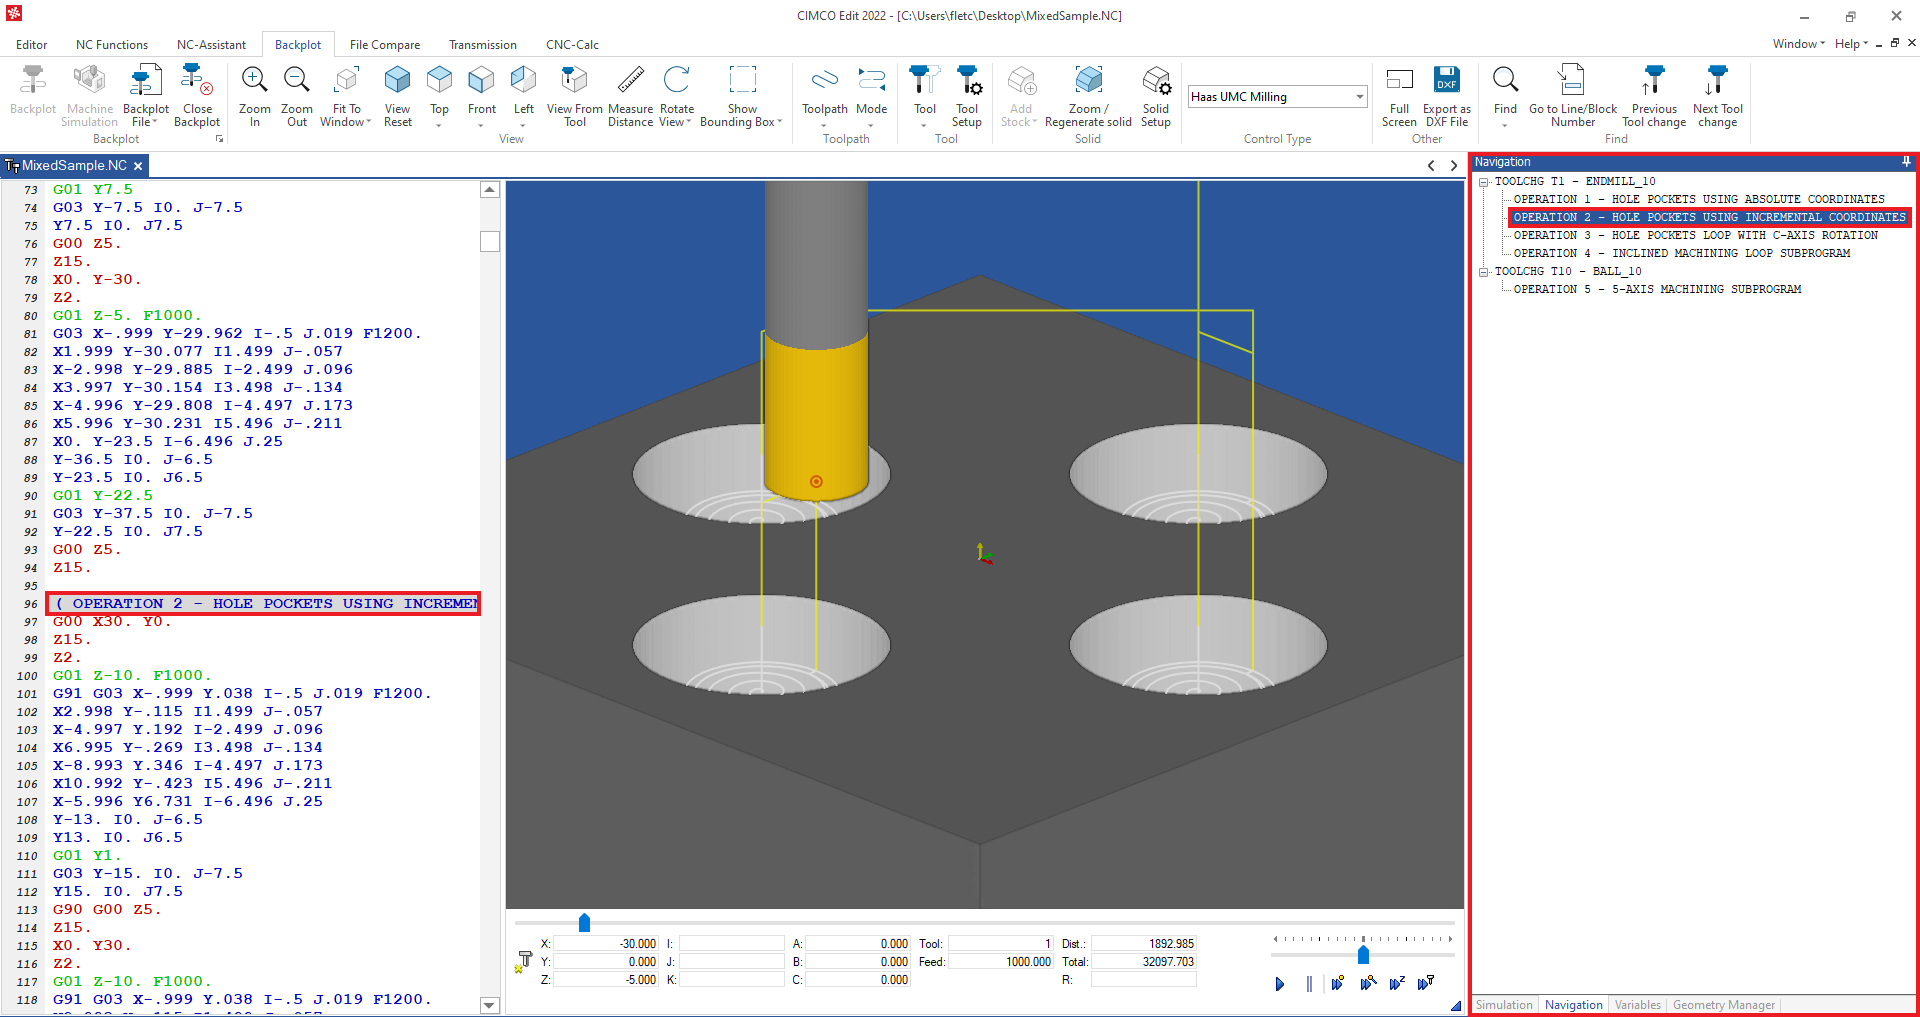
Task: Switch to the File Compare ribbon tab
Action: (384, 44)
